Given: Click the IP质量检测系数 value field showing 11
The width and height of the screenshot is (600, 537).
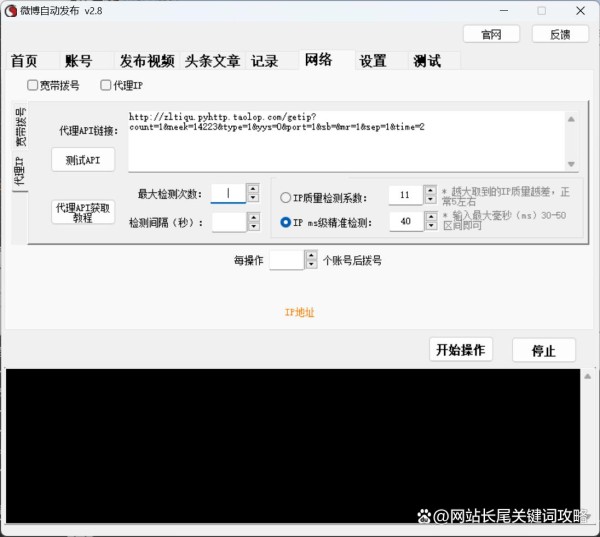Looking at the screenshot, I should 406,195.
